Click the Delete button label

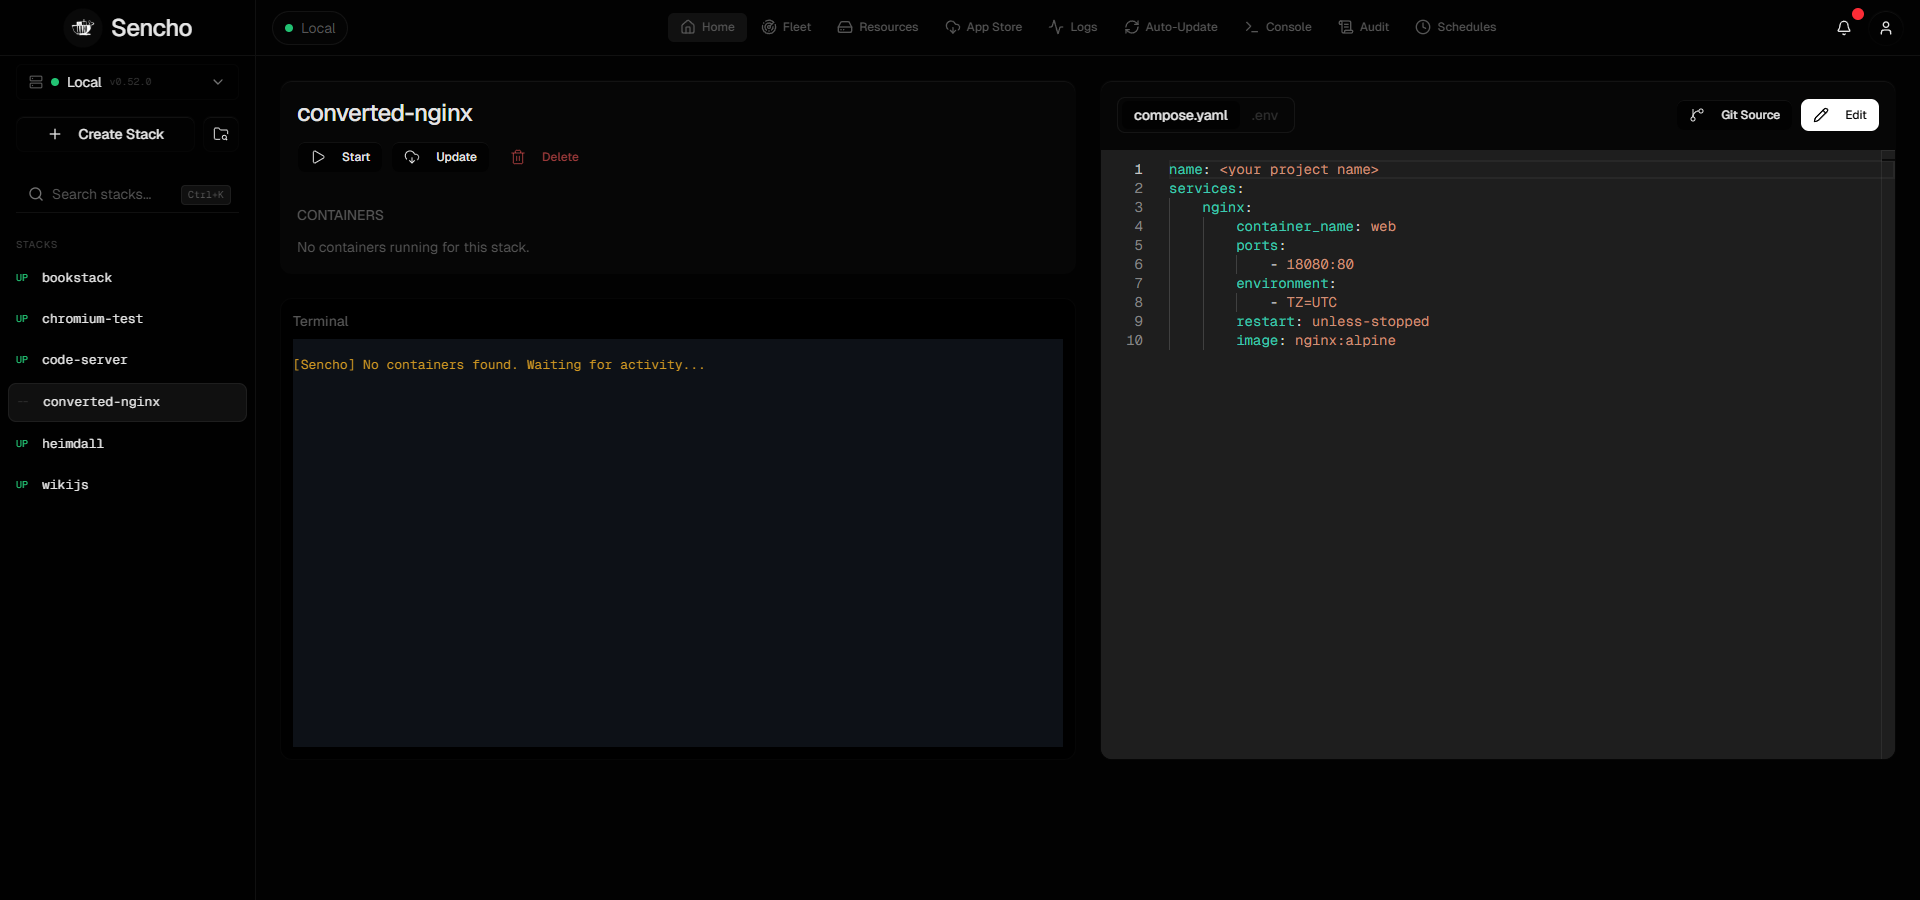click(560, 157)
